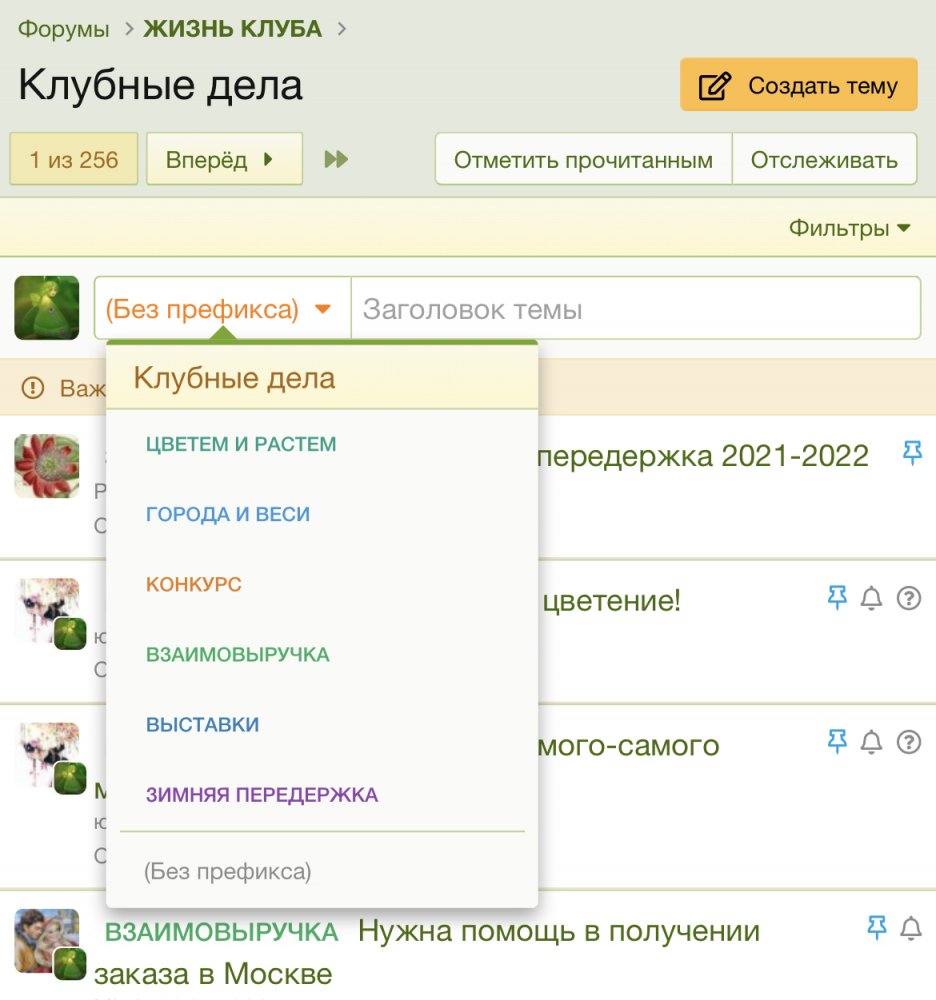Focus the Заголовок темы input field

click(635, 310)
